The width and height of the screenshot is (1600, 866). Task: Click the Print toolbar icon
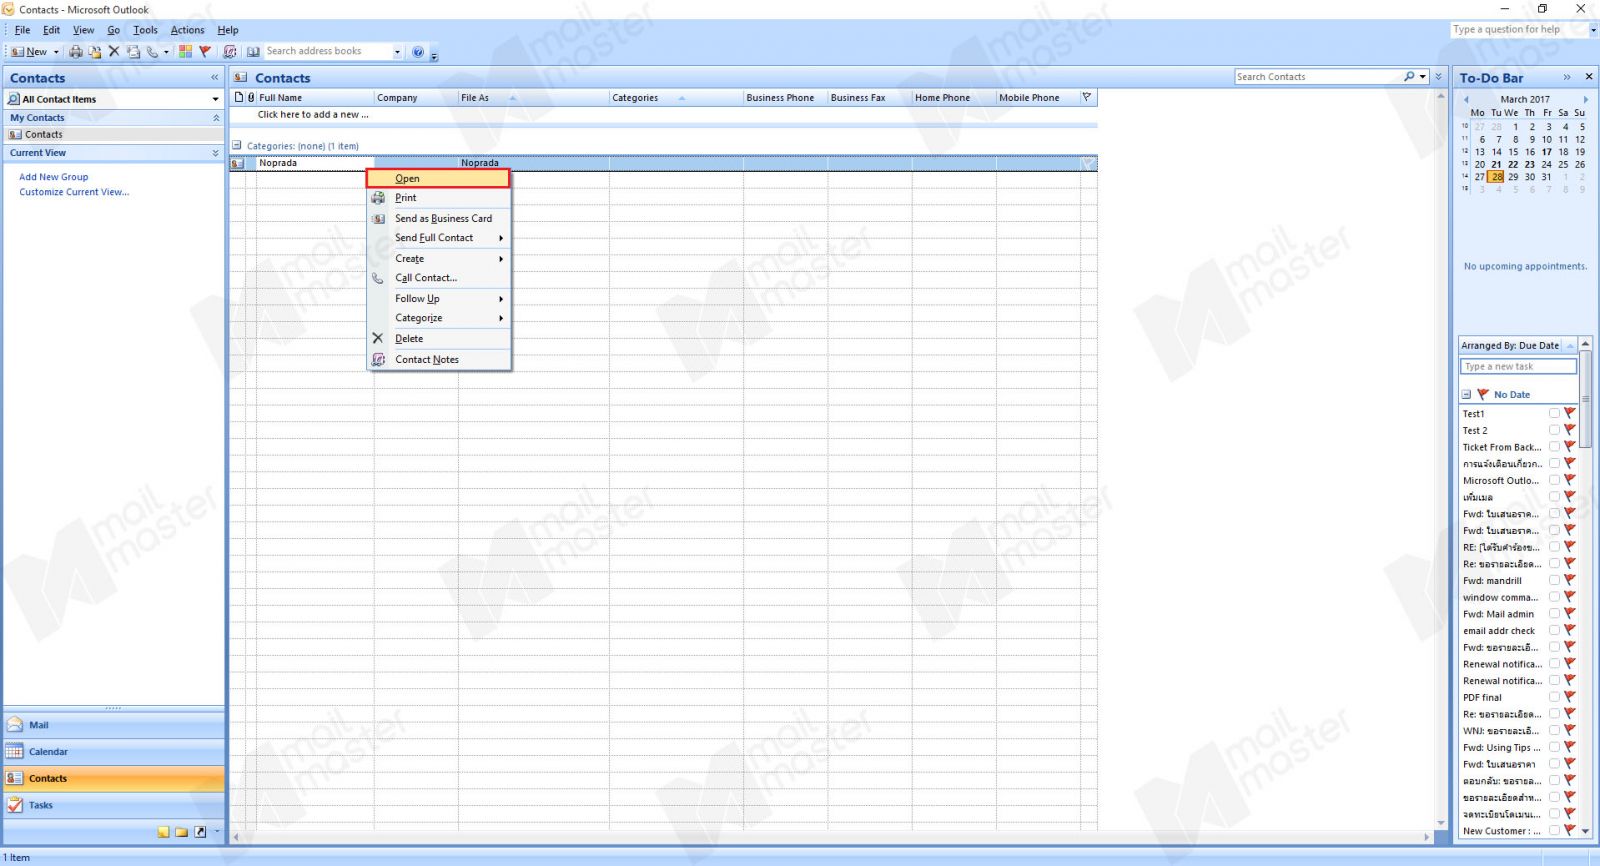[x=76, y=51]
